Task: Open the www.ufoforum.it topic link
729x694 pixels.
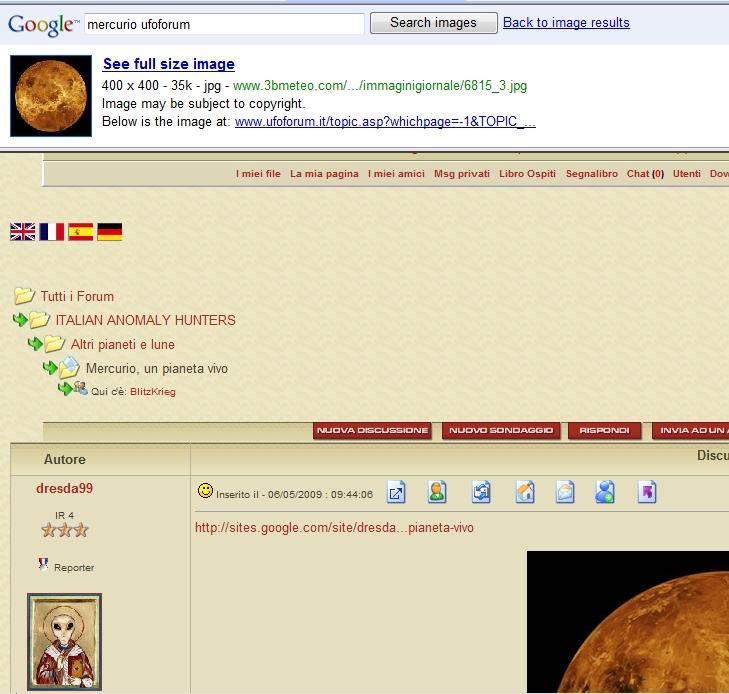Action: point(385,122)
